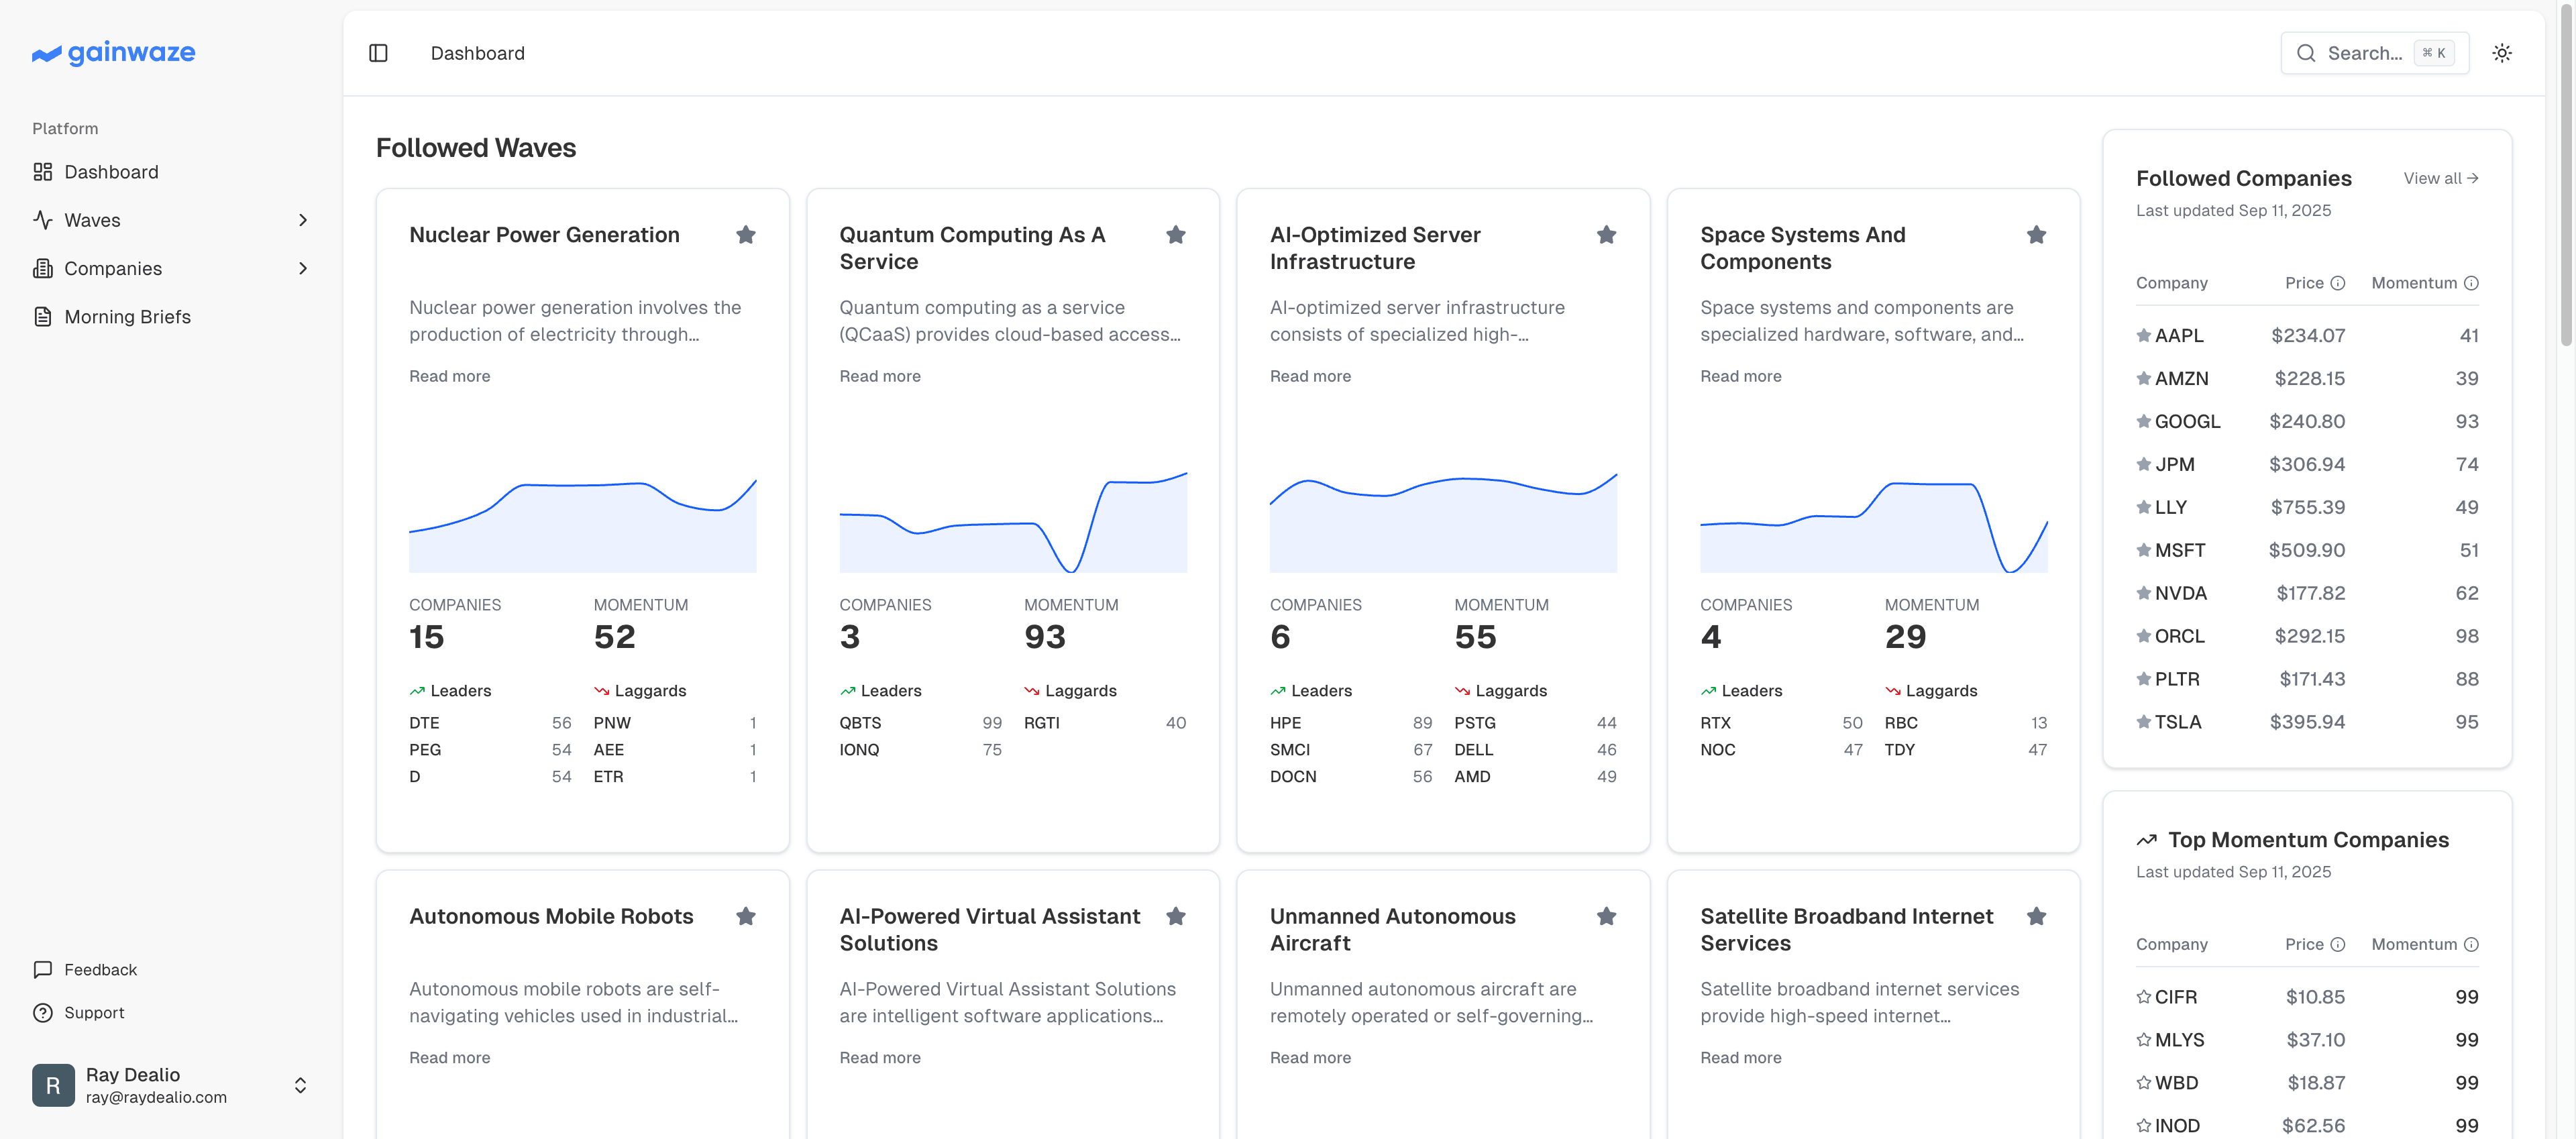Image resolution: width=2576 pixels, height=1139 pixels.
Task: Select the Morning Briefs document icon
Action: (x=42, y=316)
